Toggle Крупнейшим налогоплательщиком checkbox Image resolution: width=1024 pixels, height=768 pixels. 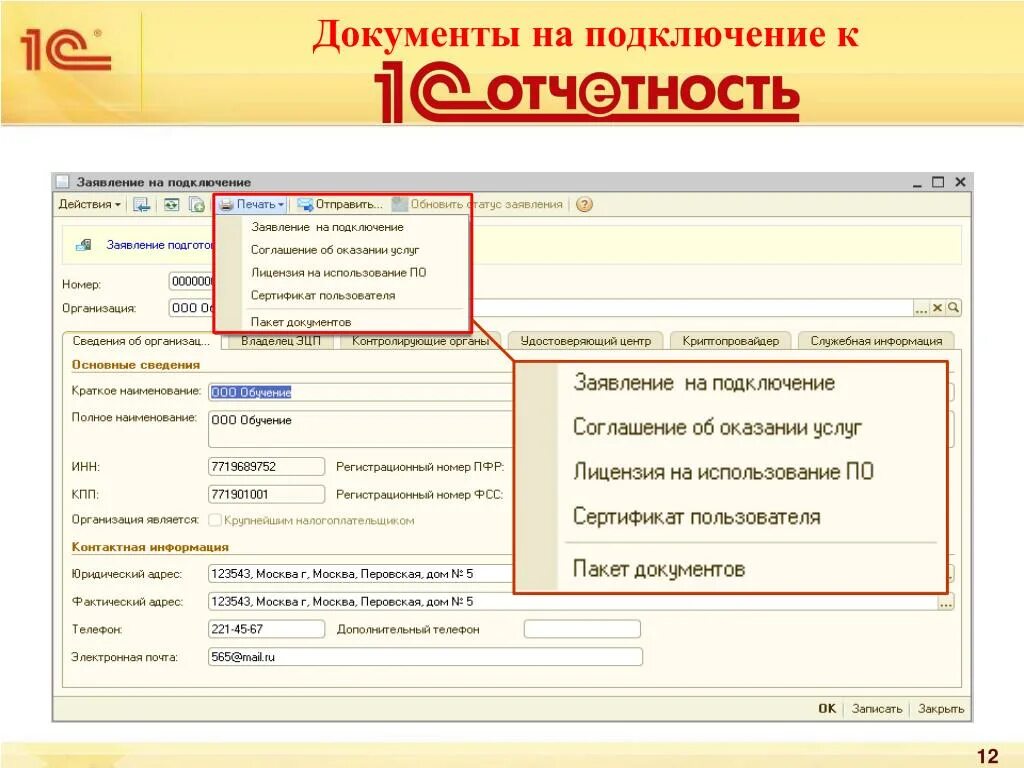(x=214, y=520)
